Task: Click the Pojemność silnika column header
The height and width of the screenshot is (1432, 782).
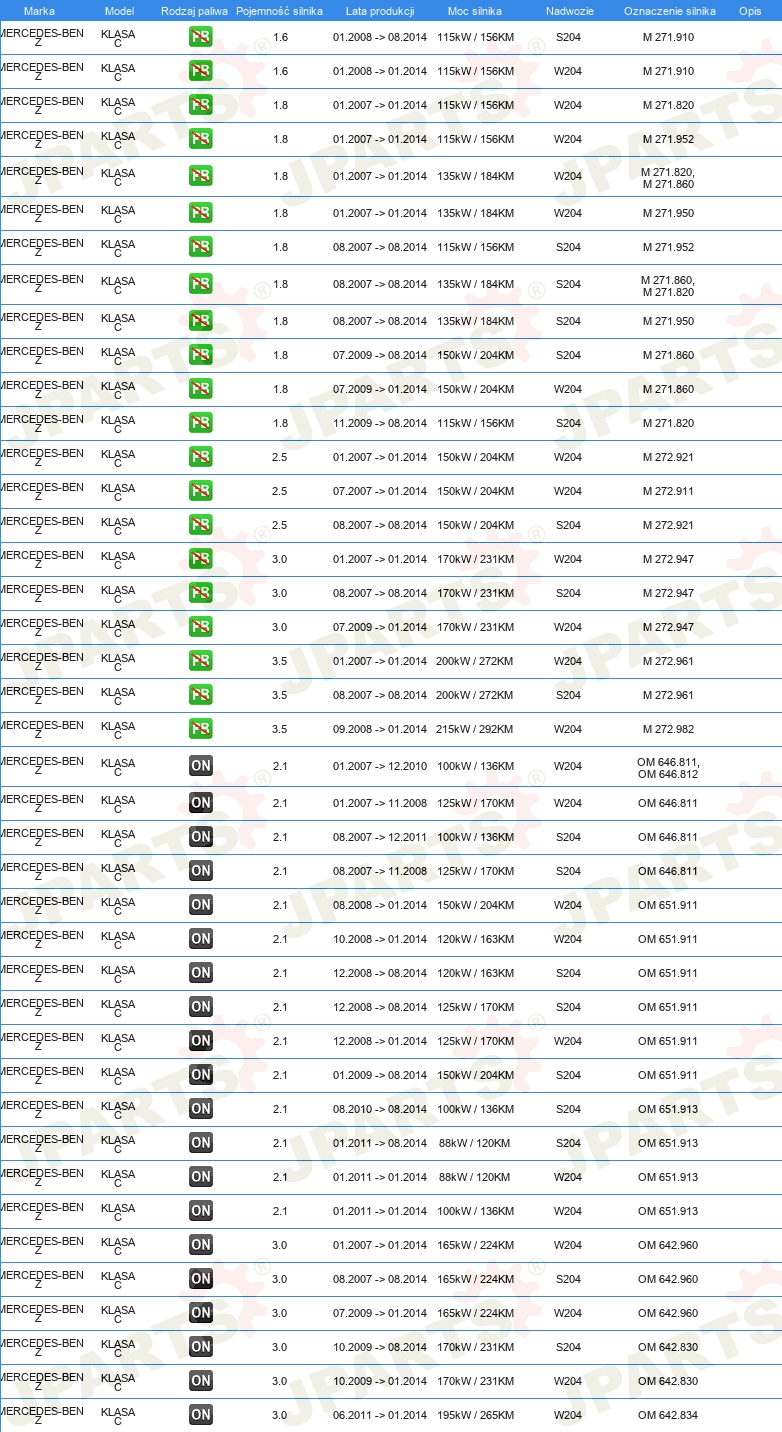Action: pyautogui.click(x=279, y=11)
